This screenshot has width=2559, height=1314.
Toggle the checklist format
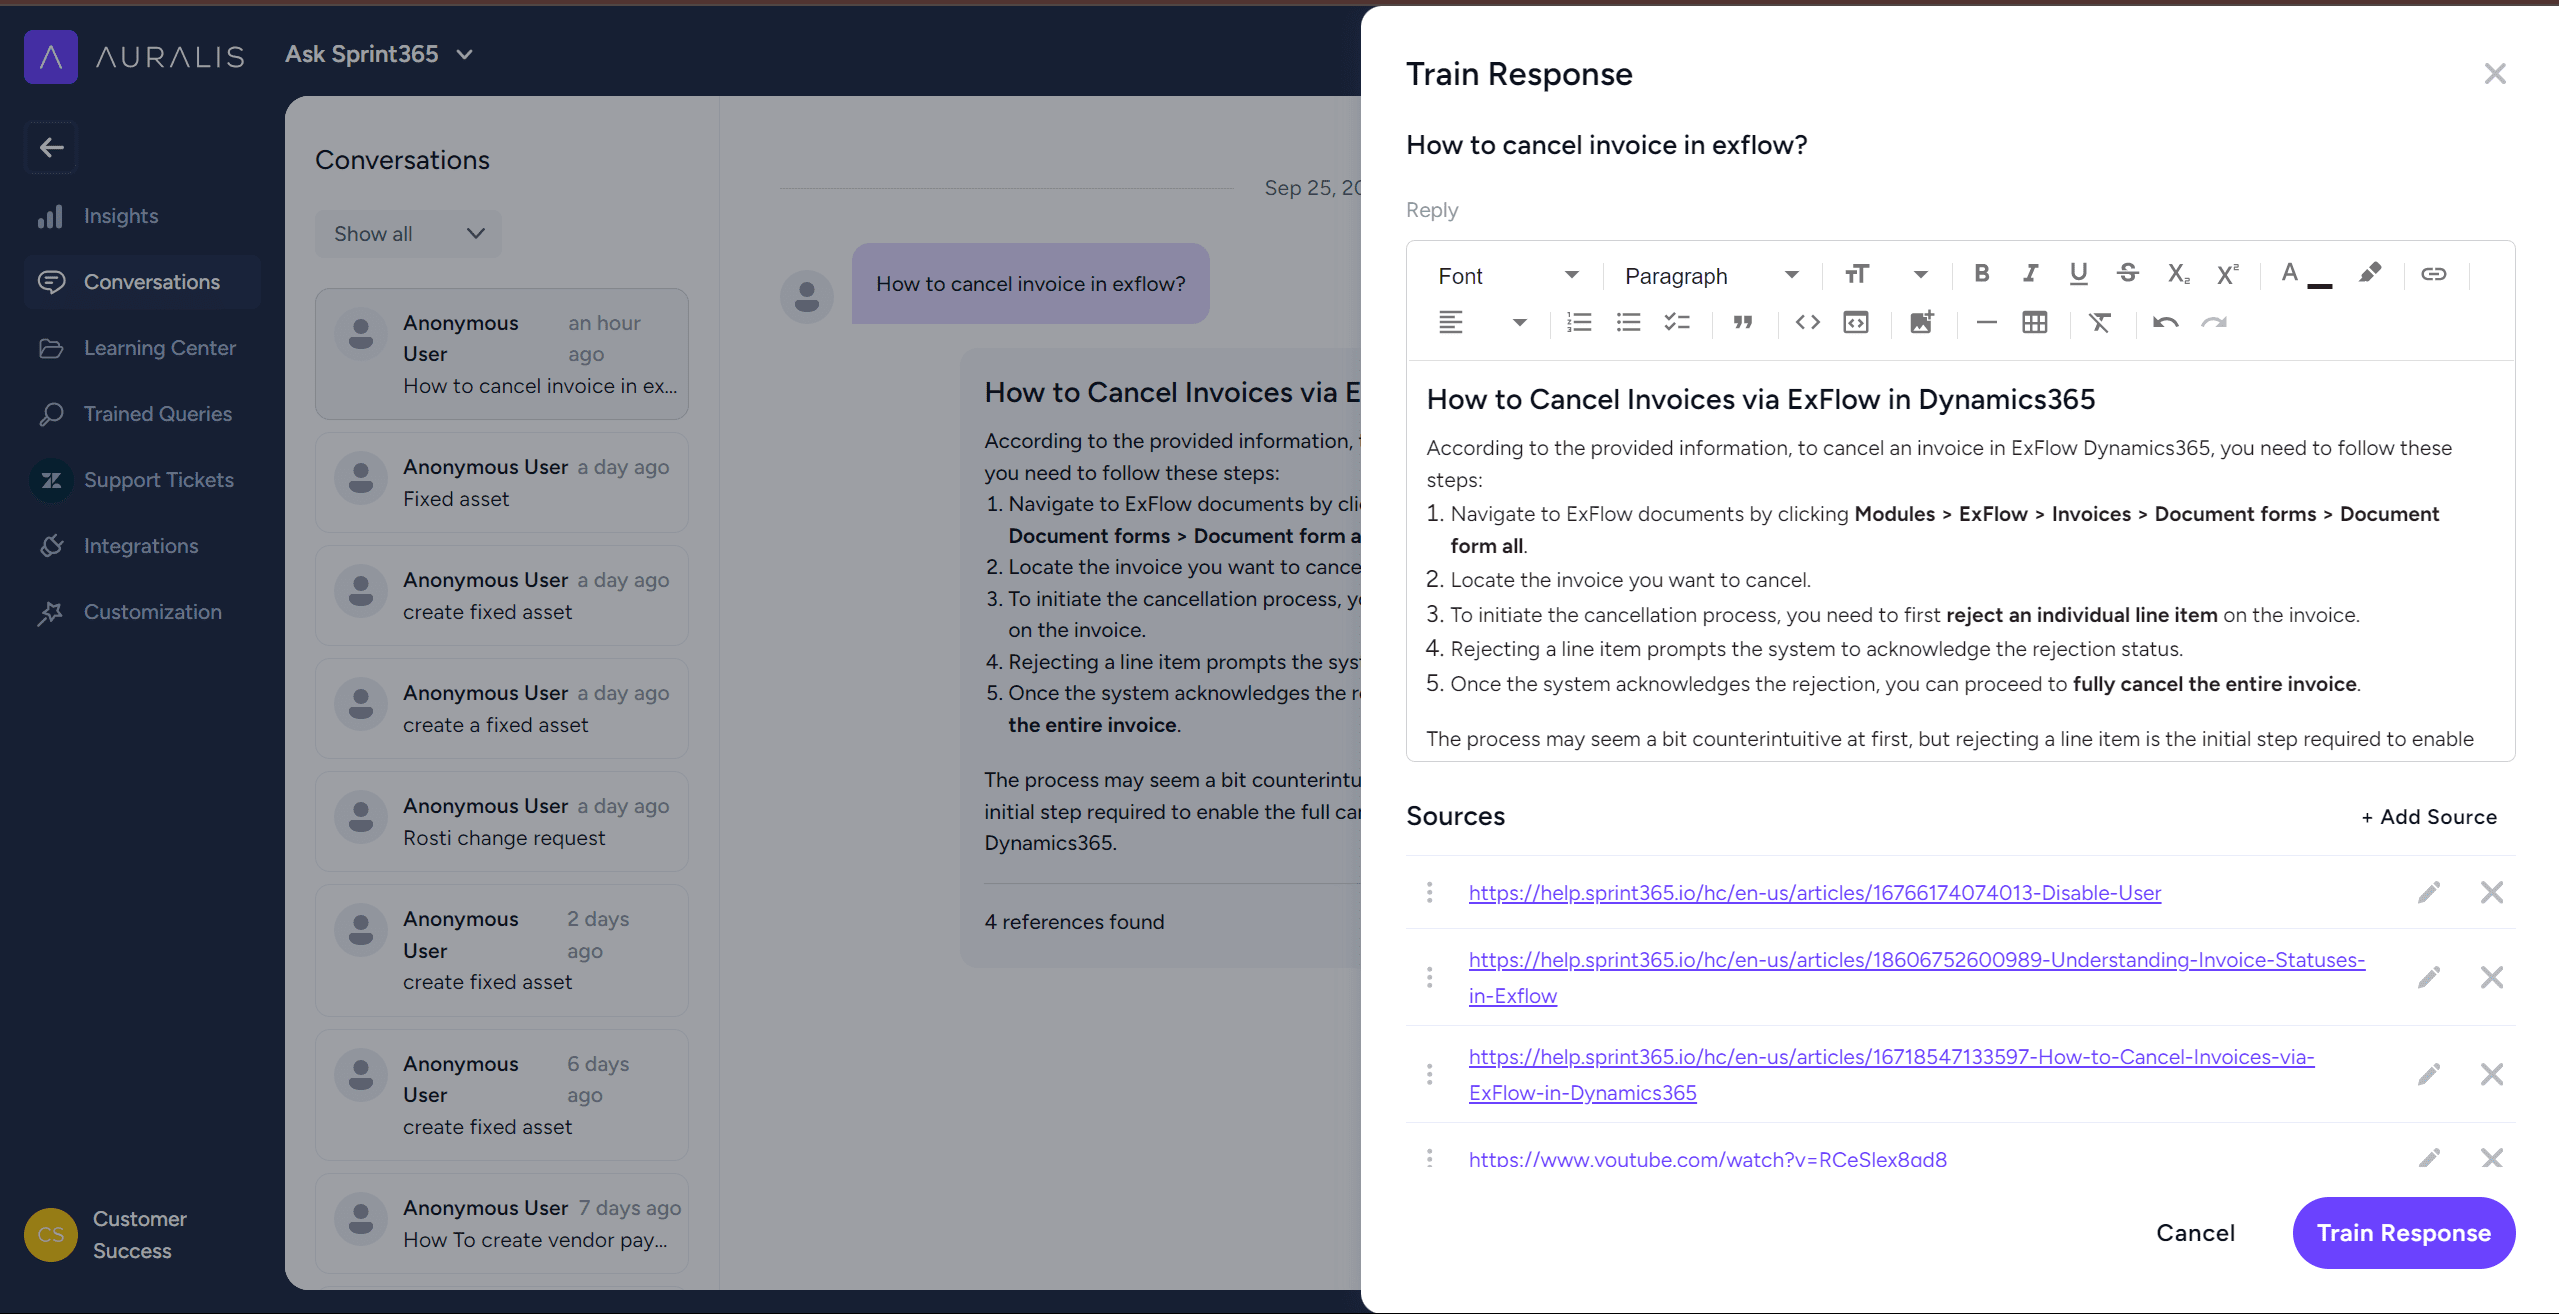(1677, 322)
